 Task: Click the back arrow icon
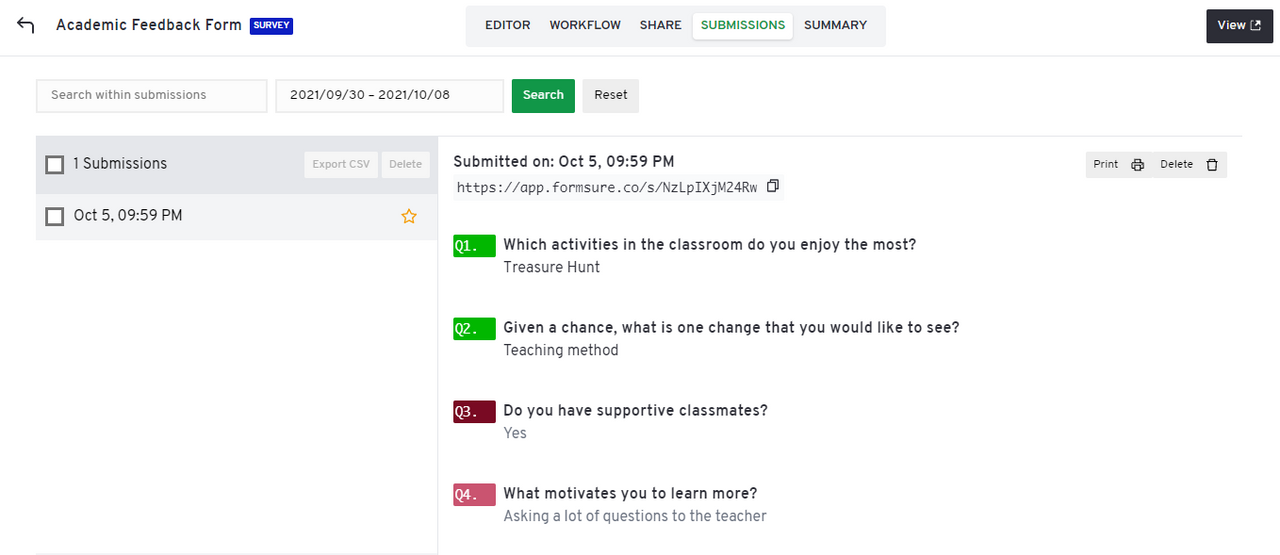25,25
